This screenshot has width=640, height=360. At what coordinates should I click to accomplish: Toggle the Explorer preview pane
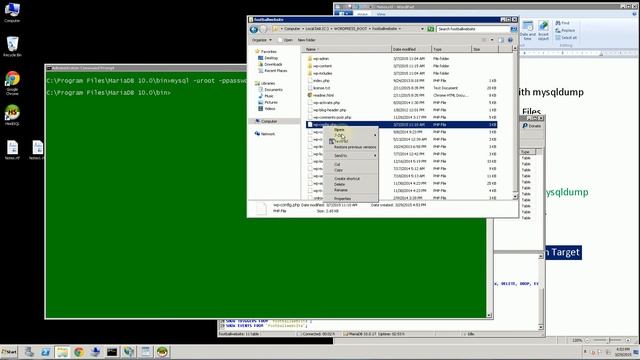pos(501,40)
